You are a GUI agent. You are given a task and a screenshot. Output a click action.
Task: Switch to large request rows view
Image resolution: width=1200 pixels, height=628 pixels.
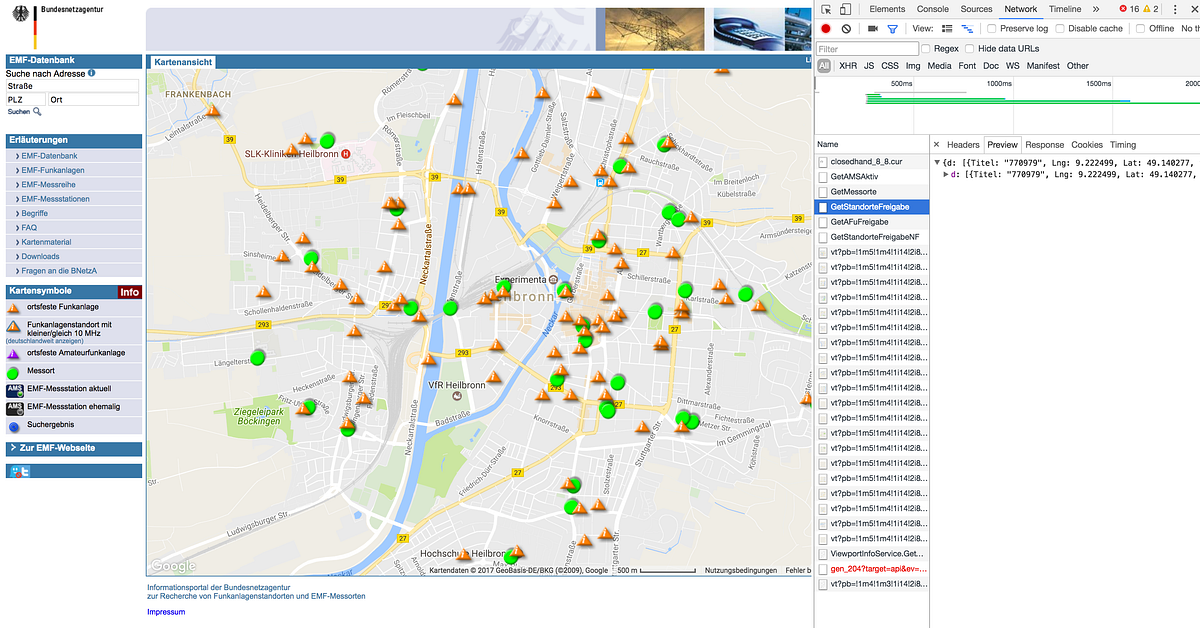click(x=948, y=29)
